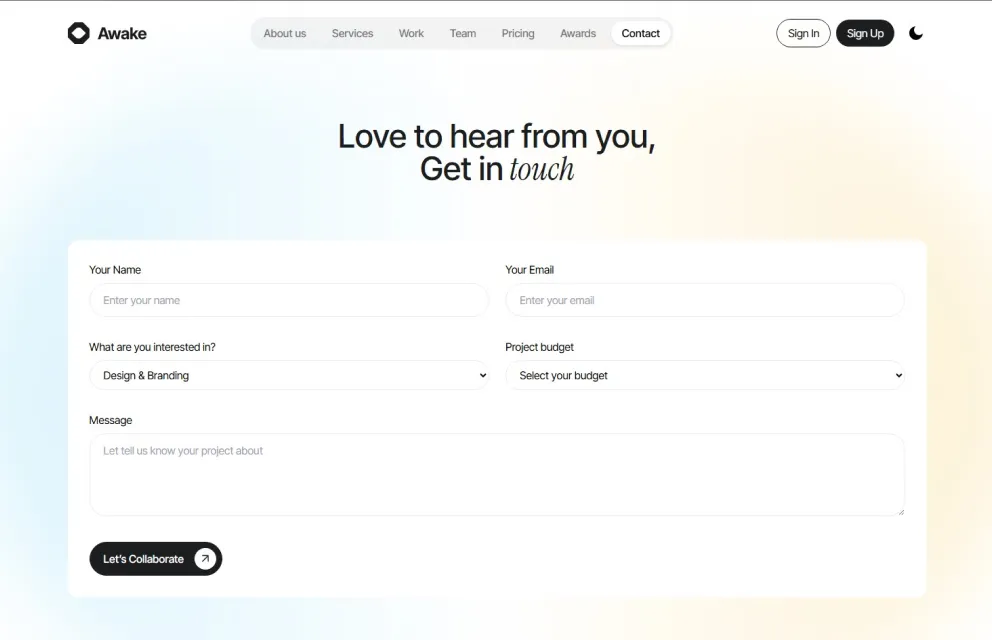The image size is (992, 640).
Task: Click the Sign In button
Action: pyautogui.click(x=803, y=34)
